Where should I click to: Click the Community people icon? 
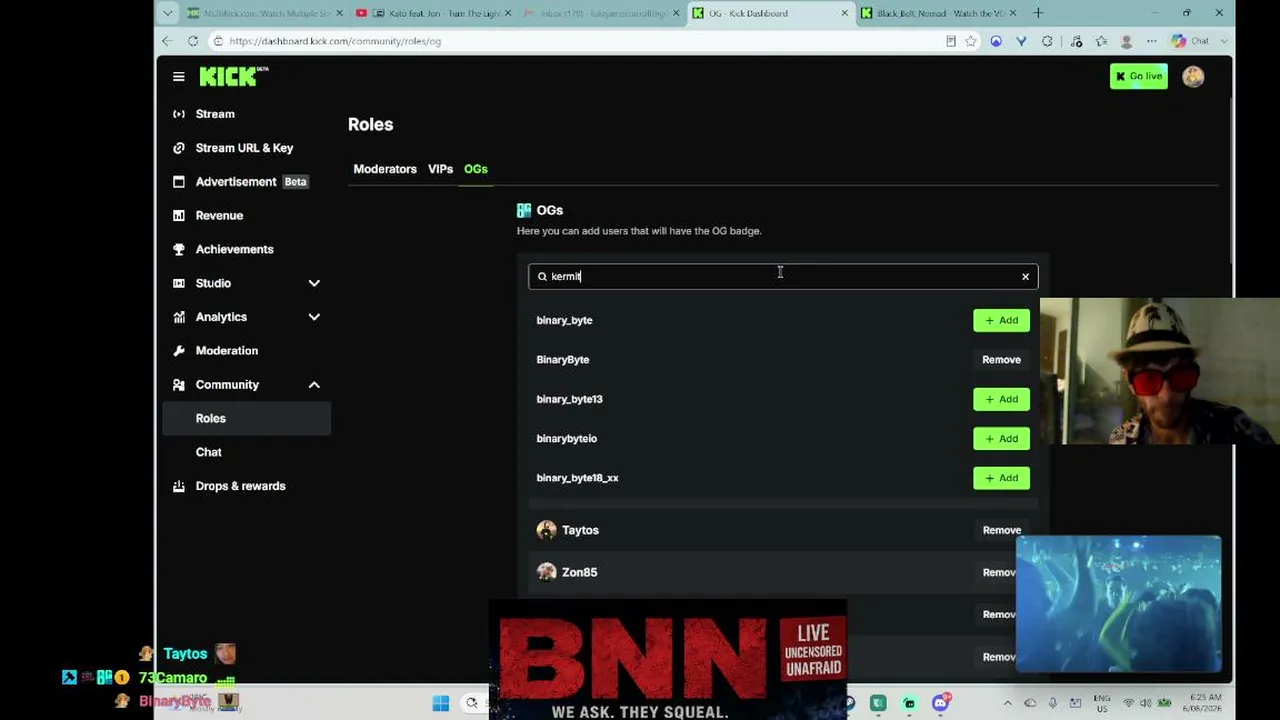click(x=179, y=385)
